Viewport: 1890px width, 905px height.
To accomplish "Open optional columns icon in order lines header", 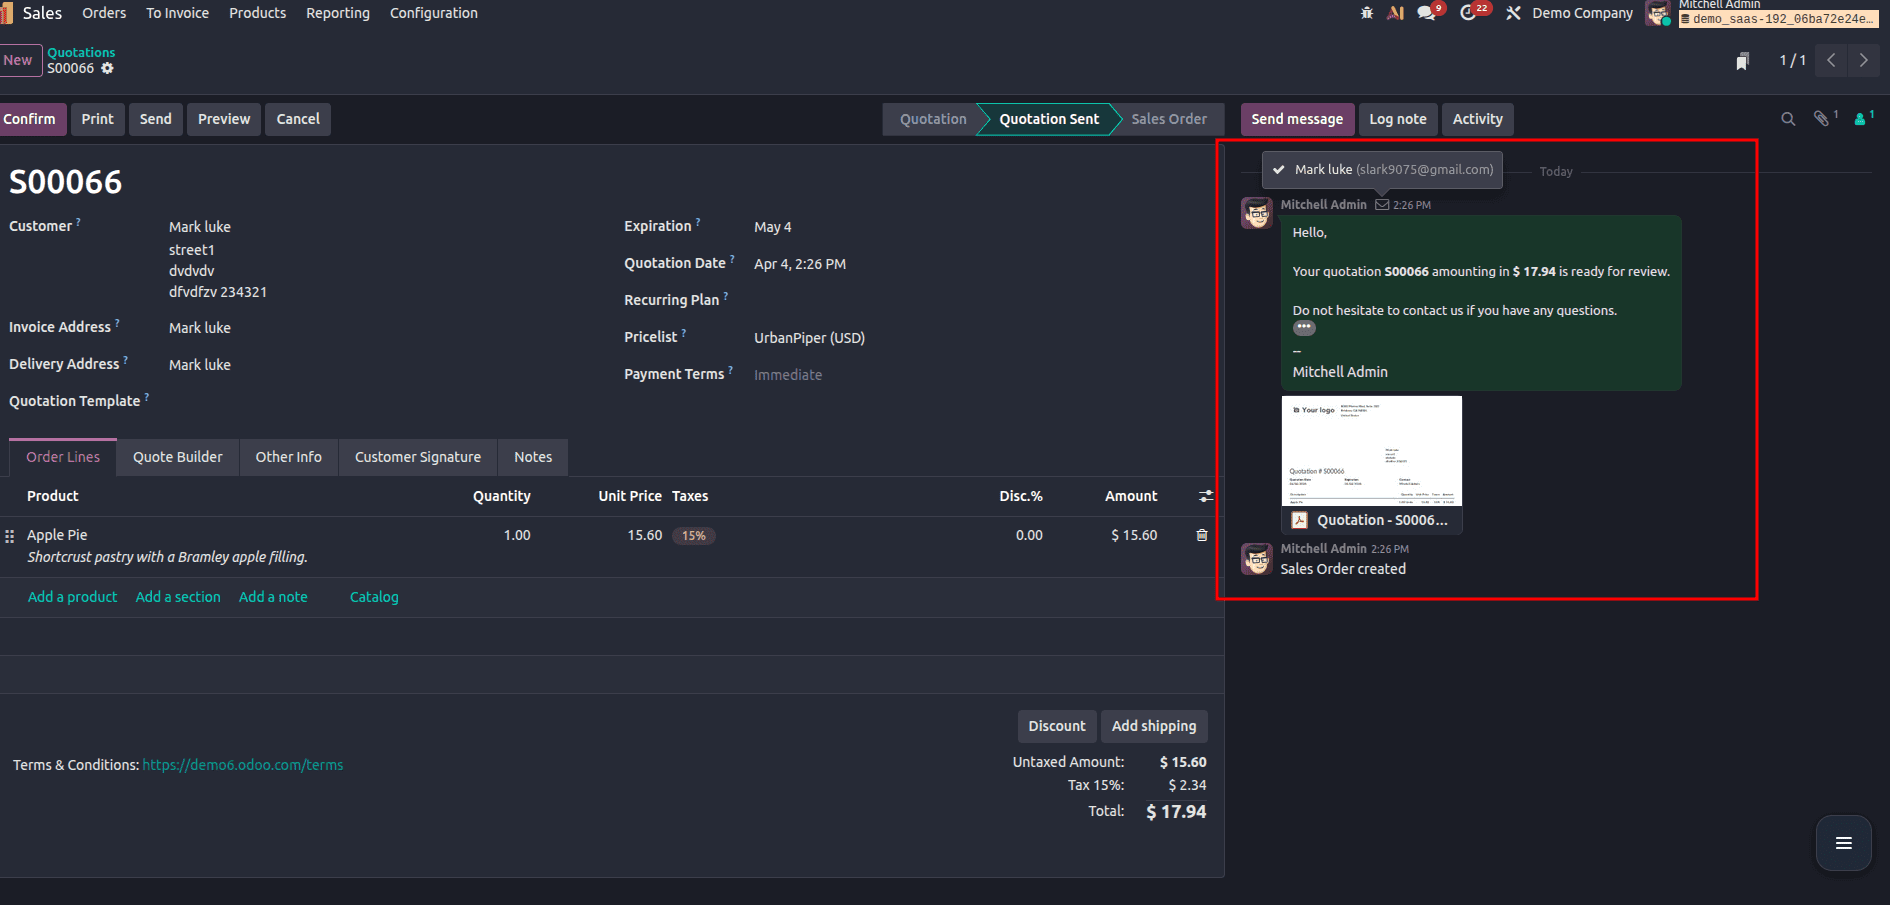I will 1205,496.
